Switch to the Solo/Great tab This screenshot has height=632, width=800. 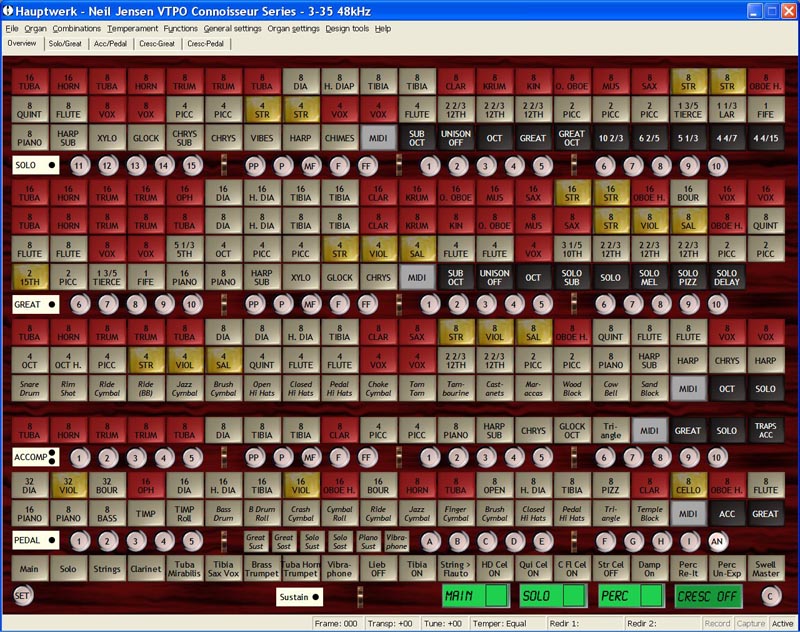[x=65, y=44]
